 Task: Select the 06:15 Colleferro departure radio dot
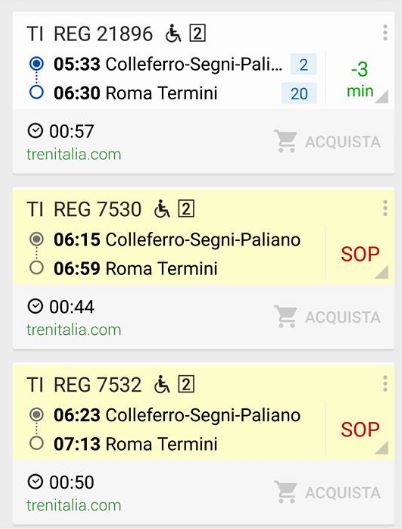pos(36,239)
